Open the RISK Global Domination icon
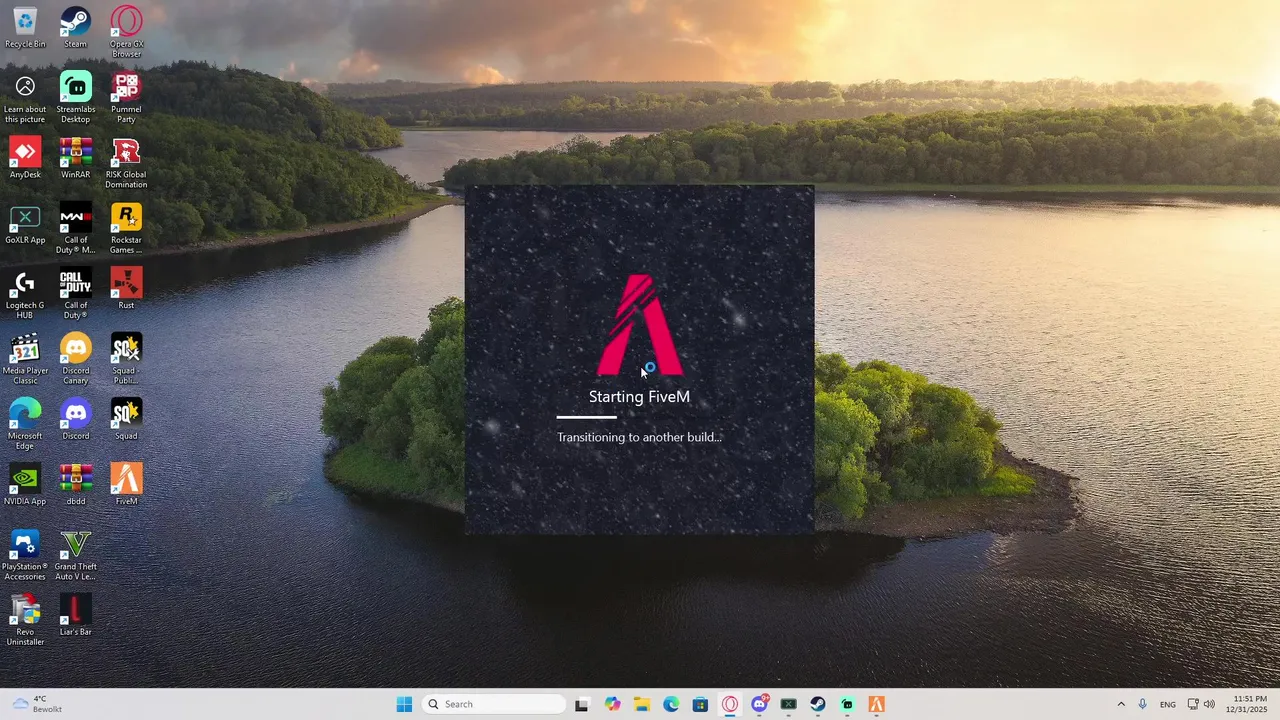 (126, 163)
